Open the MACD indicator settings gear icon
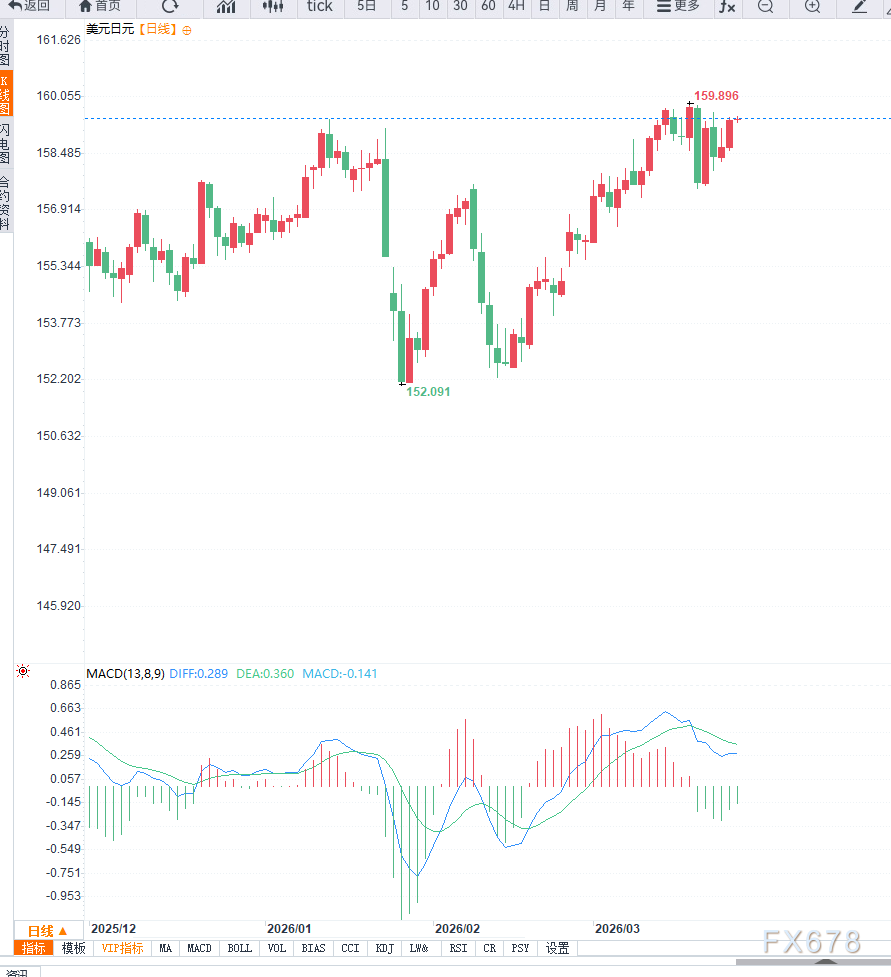Screen dimensions: 891x977 [22, 672]
